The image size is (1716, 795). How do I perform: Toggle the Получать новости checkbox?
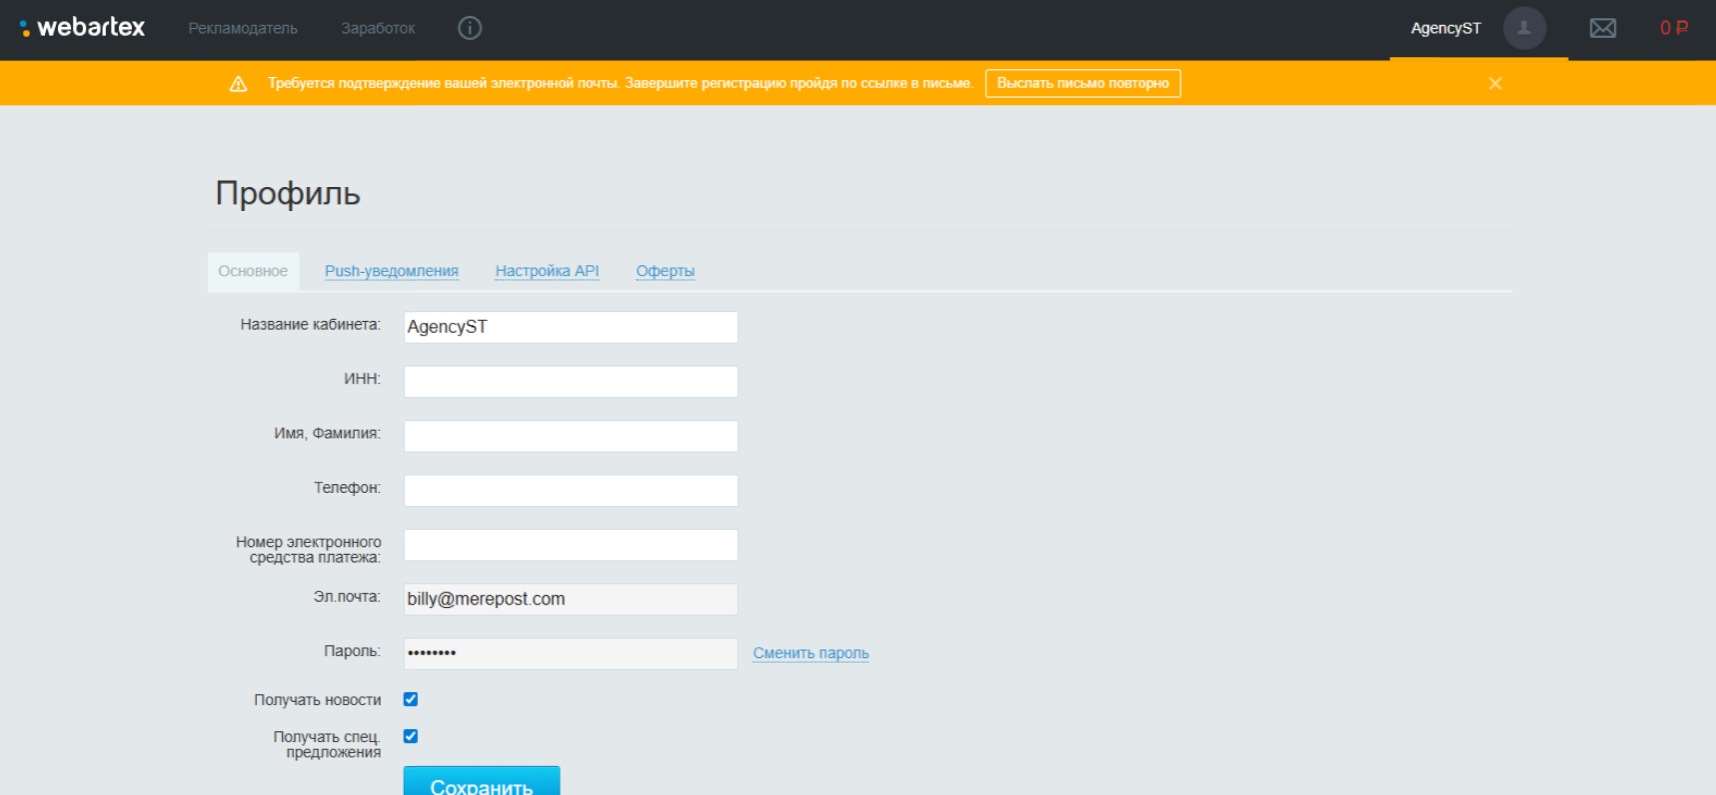point(410,699)
